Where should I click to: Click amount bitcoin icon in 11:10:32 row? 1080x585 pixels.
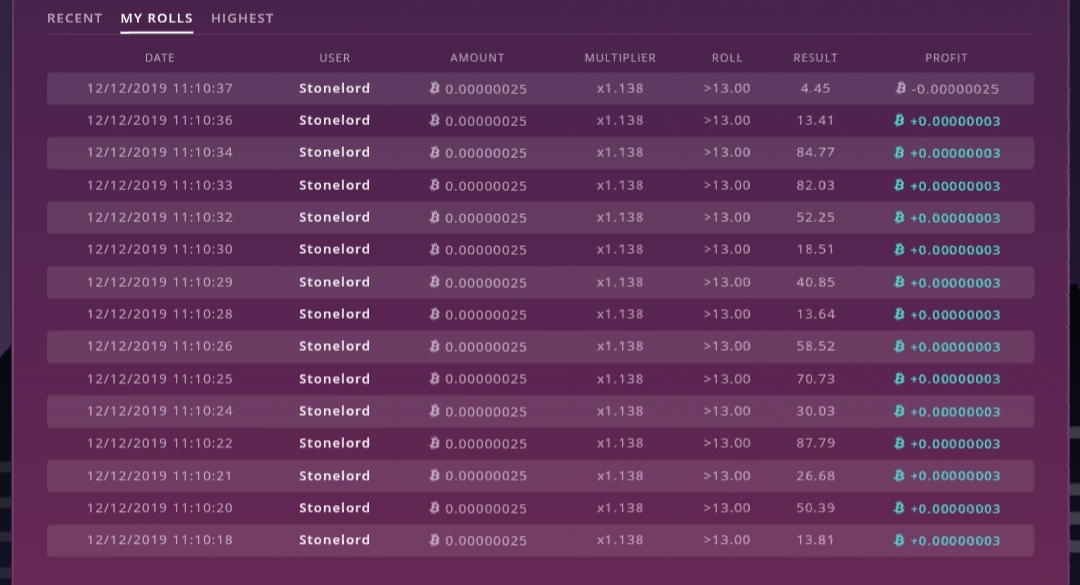coord(434,217)
